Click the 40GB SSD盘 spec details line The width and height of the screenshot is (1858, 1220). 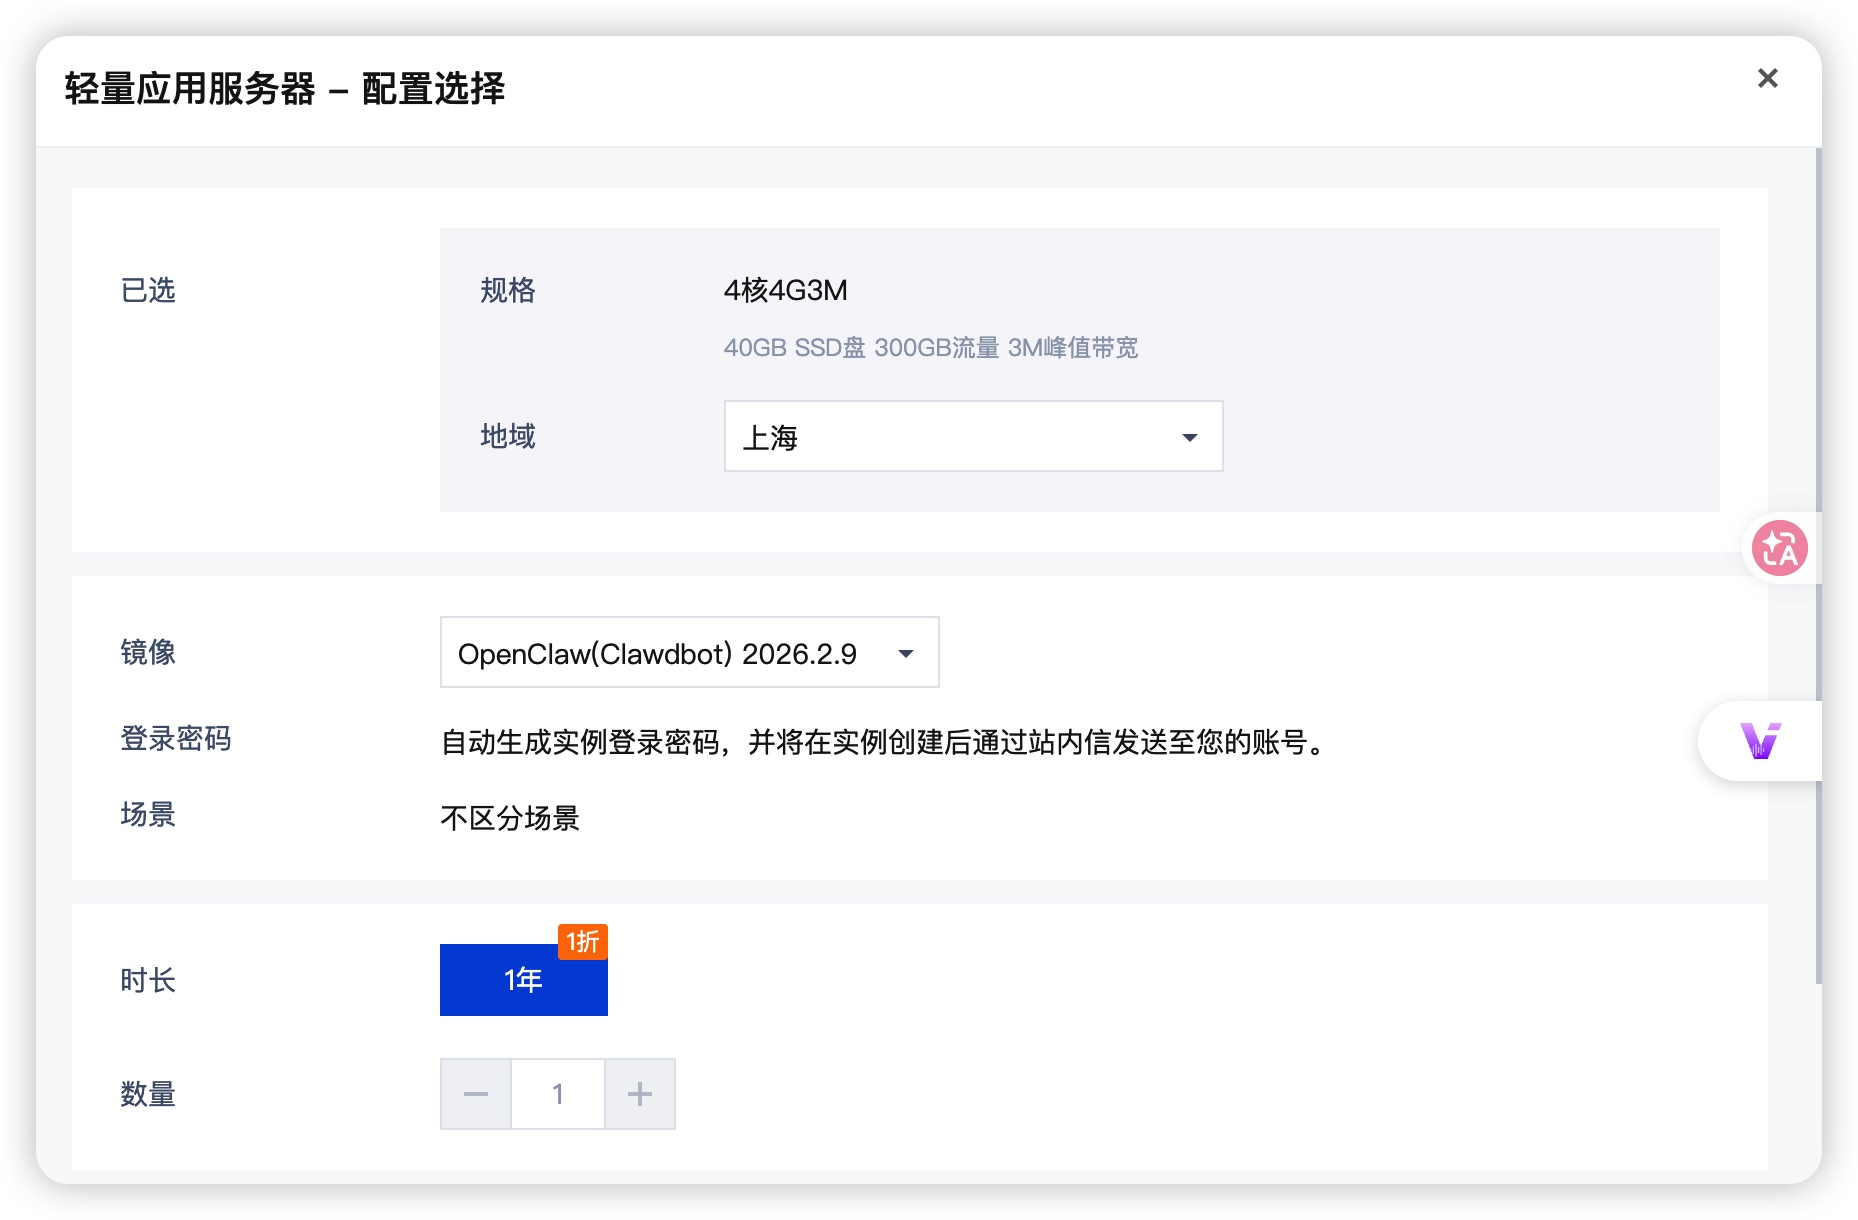[x=930, y=348]
